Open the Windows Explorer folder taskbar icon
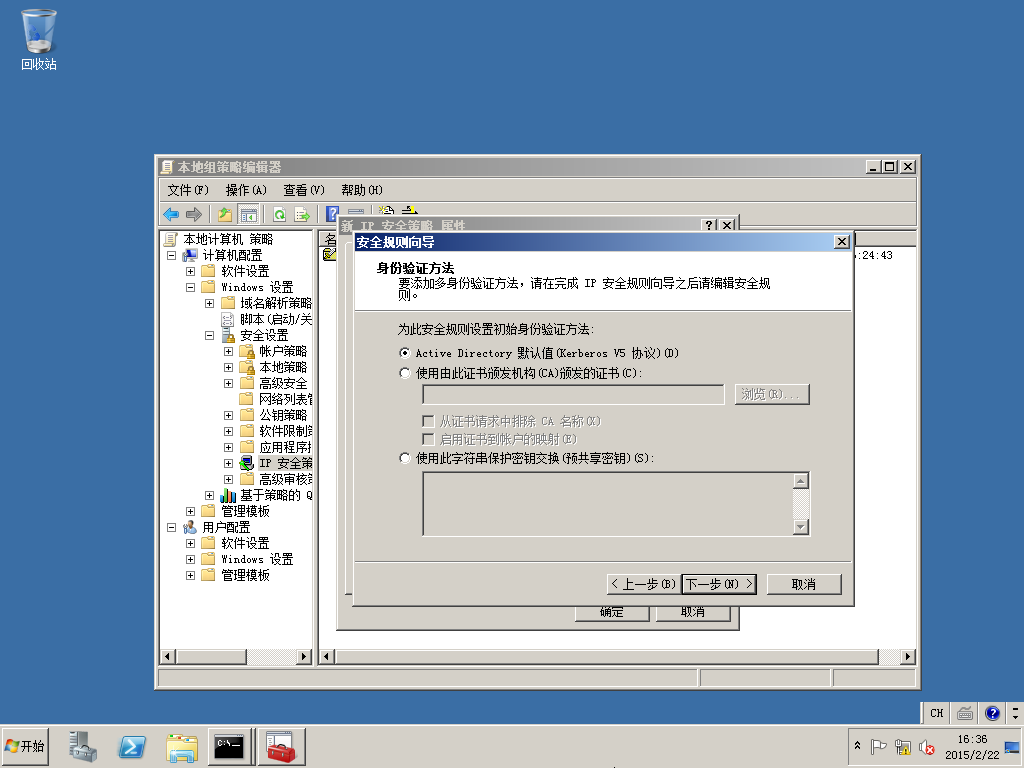The height and width of the screenshot is (768, 1024). point(182,747)
